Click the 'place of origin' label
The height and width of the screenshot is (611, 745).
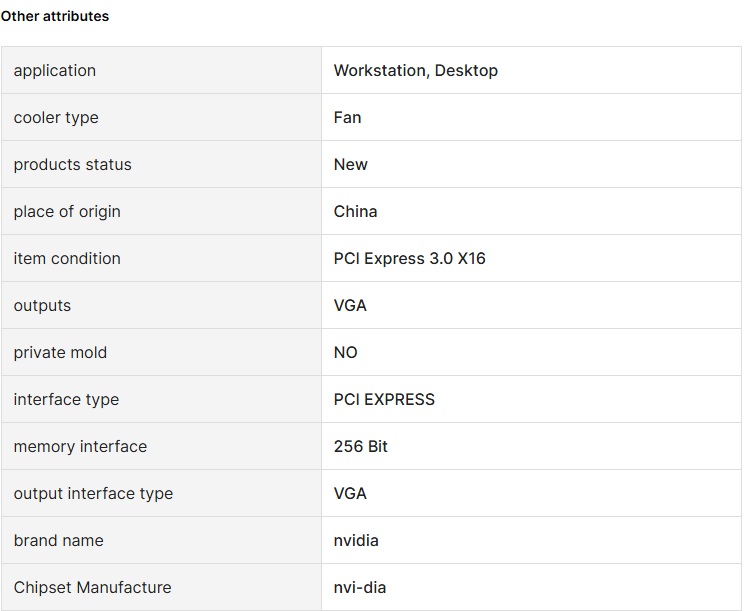click(67, 211)
